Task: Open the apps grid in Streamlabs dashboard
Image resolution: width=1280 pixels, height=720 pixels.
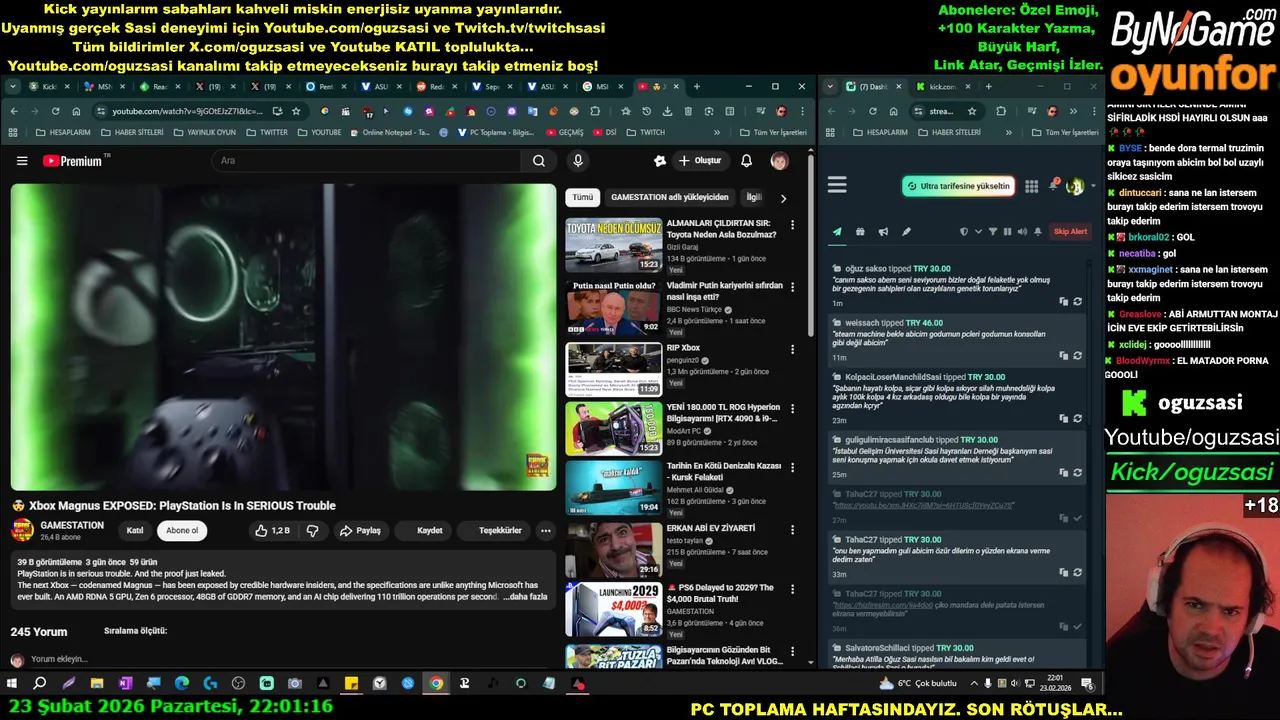Action: point(1031,186)
